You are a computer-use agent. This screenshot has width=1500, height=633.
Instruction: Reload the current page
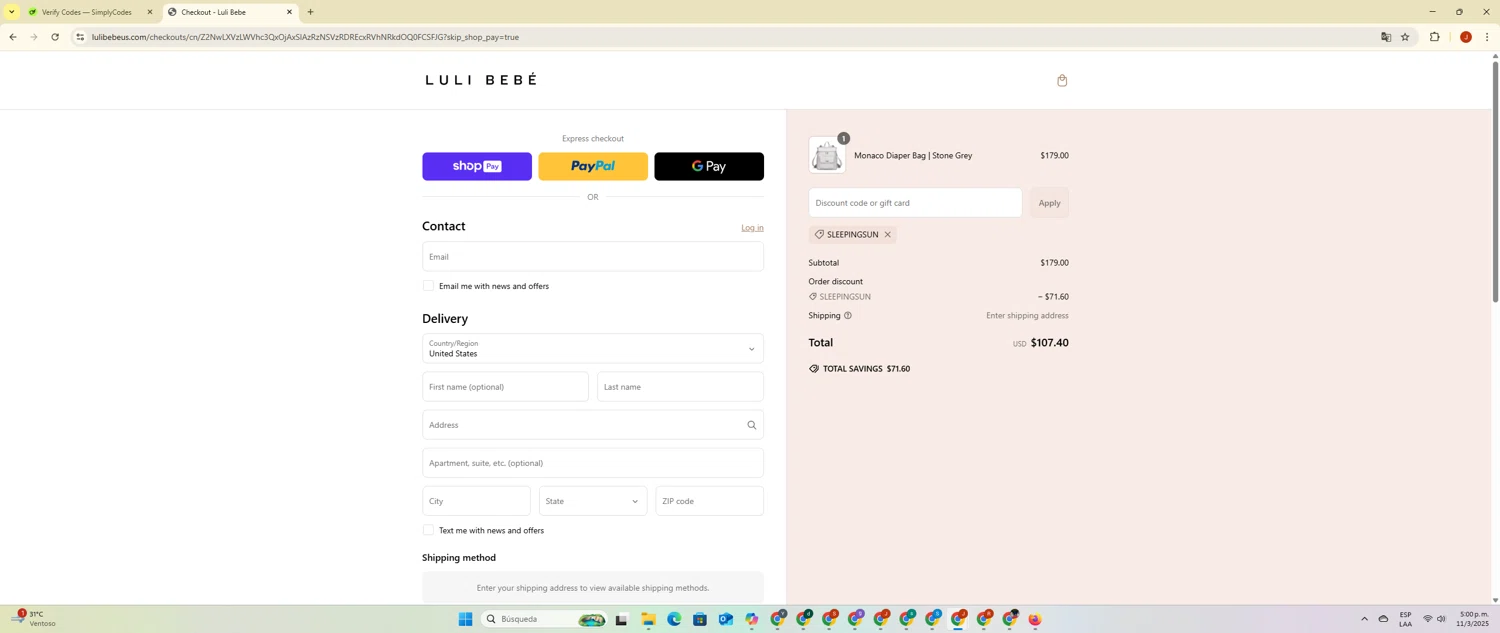[55, 37]
